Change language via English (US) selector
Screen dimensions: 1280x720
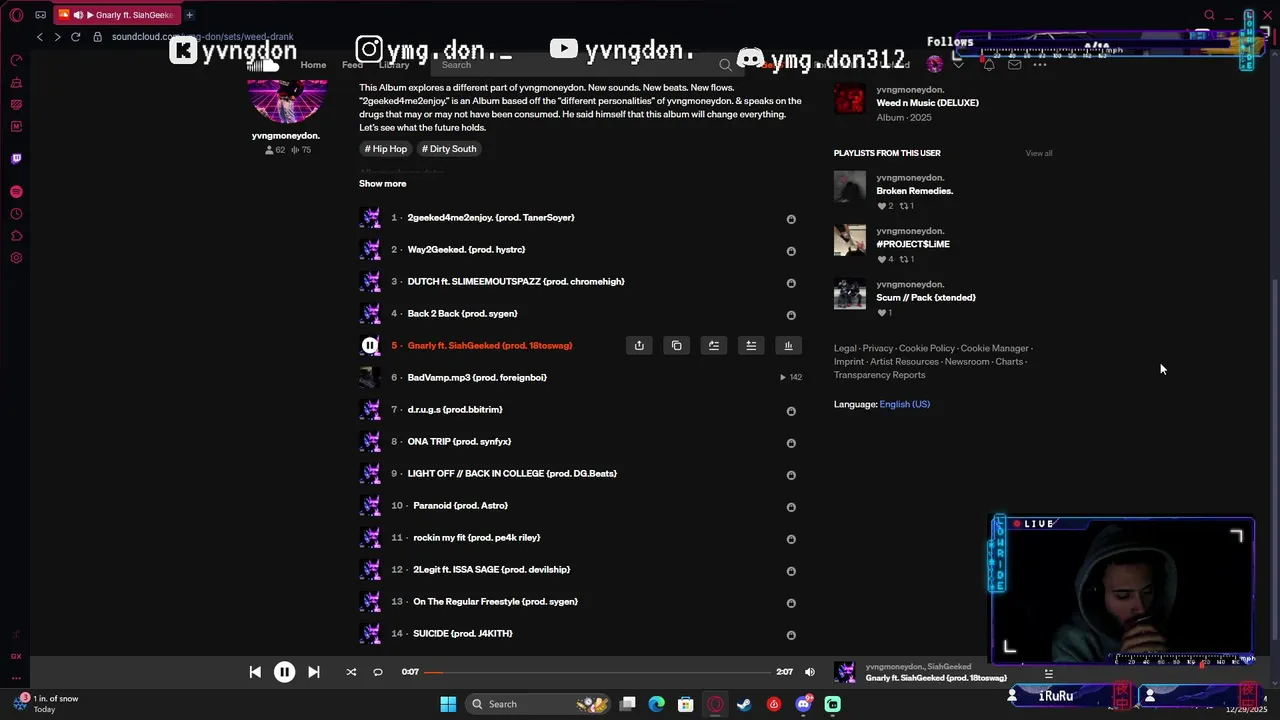coord(905,404)
